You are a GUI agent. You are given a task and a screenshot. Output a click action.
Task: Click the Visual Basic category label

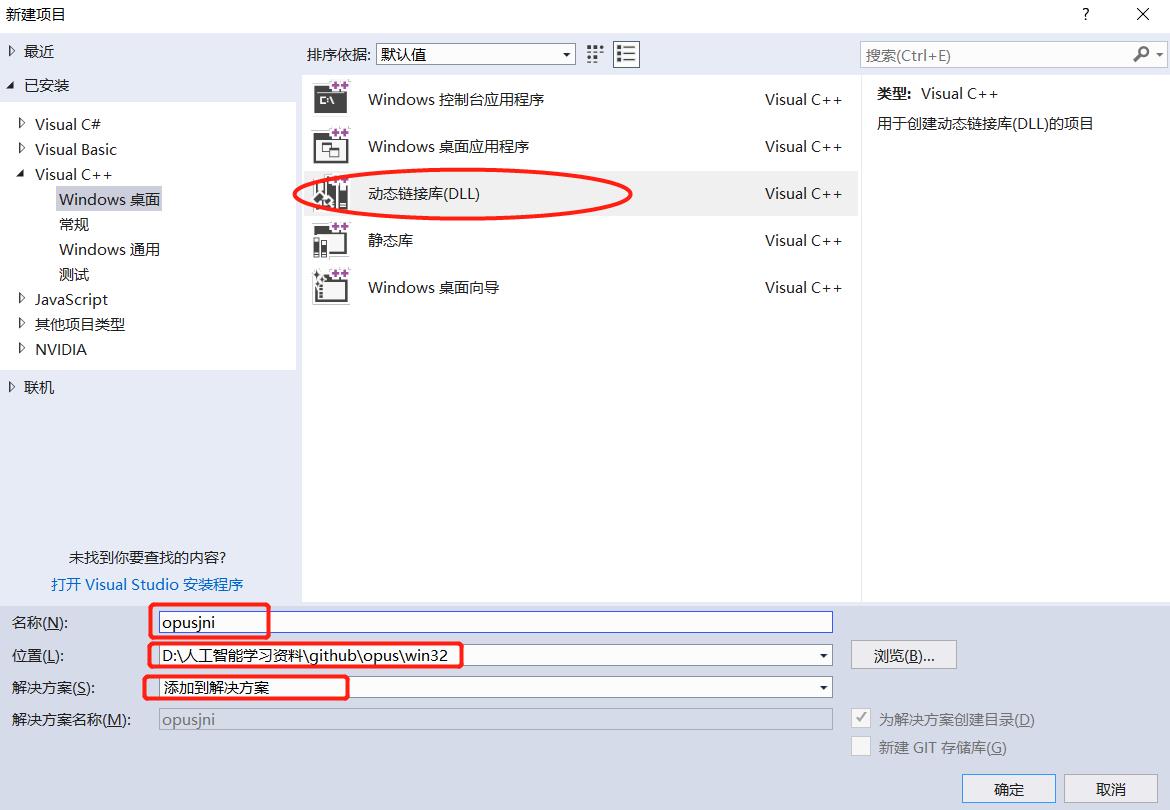pos(75,149)
